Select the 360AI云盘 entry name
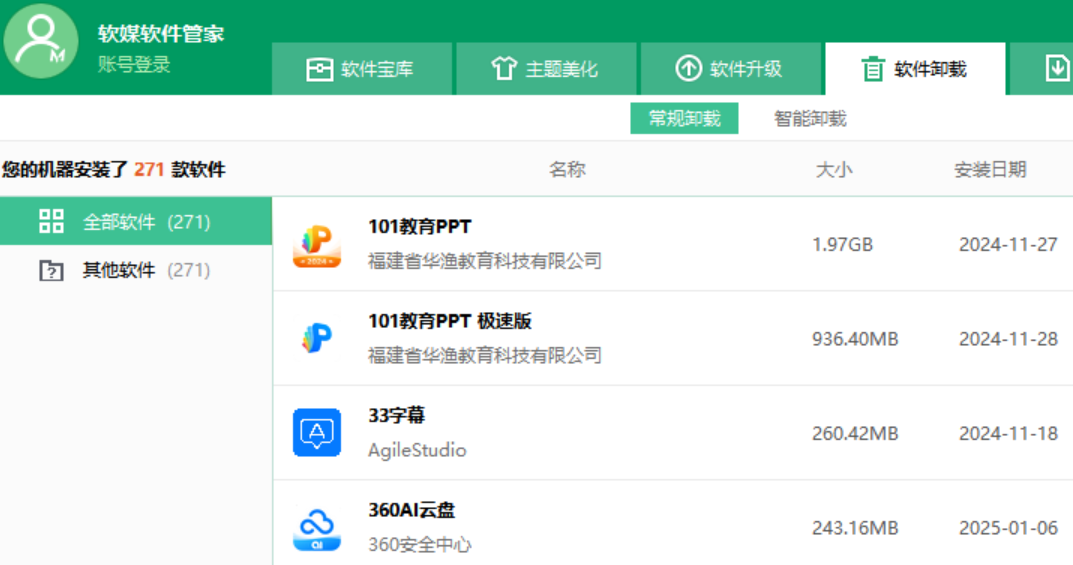The width and height of the screenshot is (1073, 565). [x=411, y=510]
